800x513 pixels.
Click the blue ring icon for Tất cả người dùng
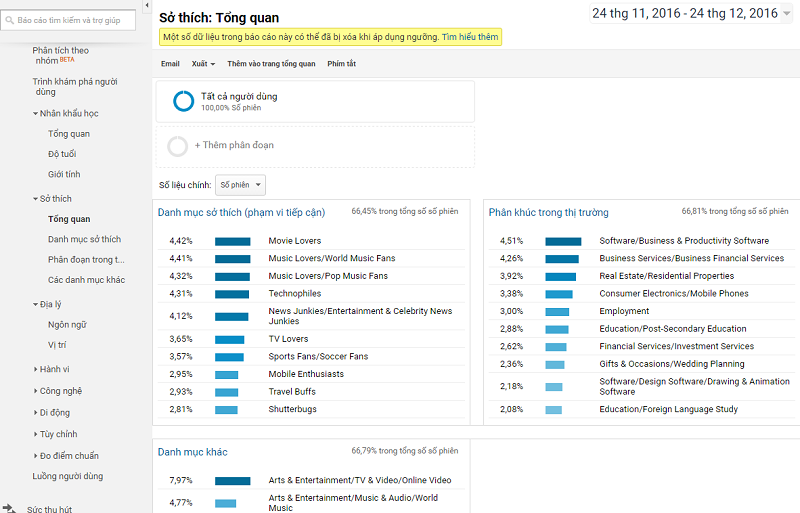(183, 101)
